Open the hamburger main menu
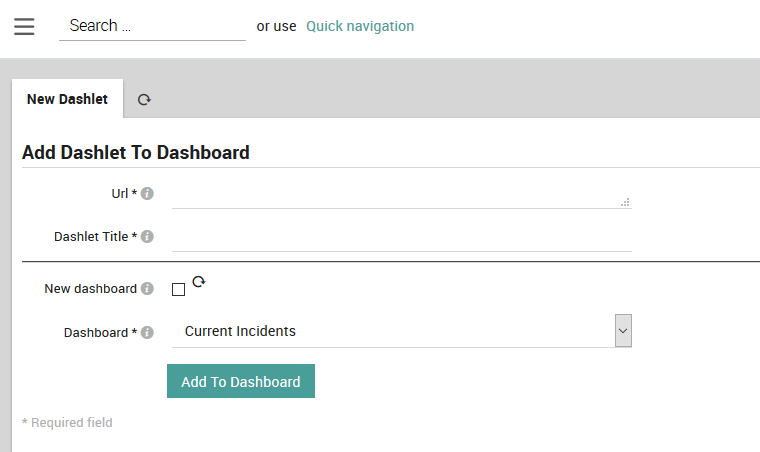The width and height of the screenshot is (760, 452). (24, 26)
